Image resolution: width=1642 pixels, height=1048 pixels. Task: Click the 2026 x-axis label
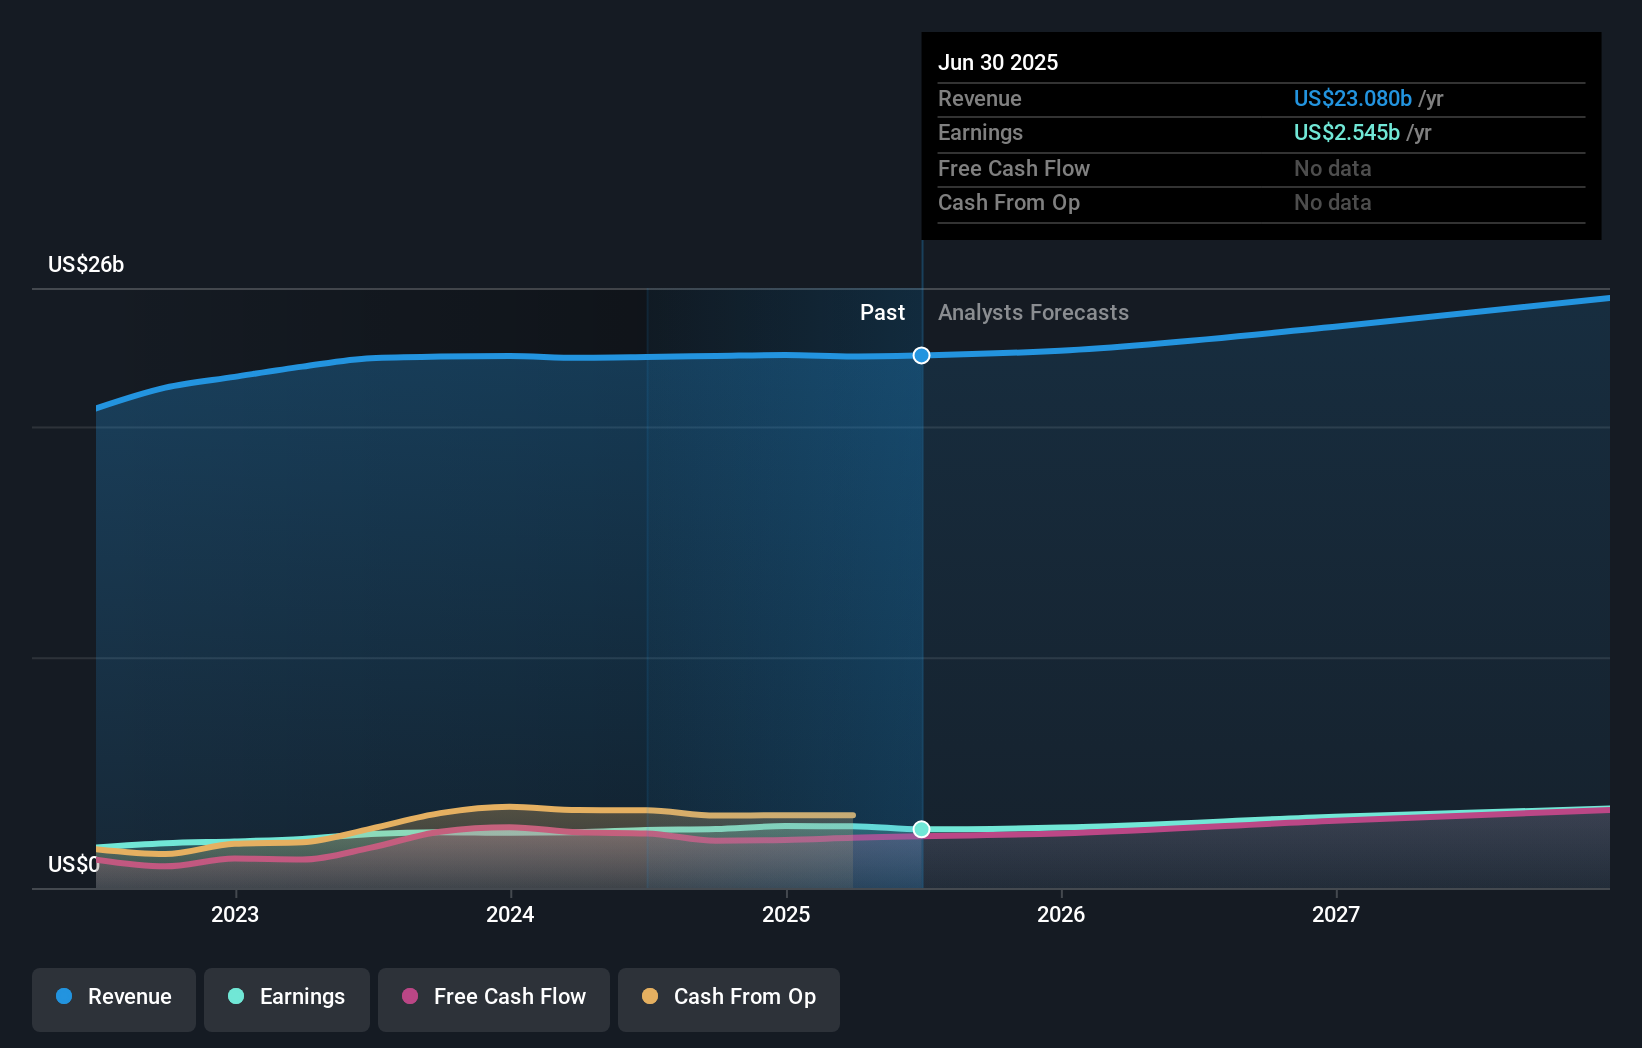[x=1061, y=914]
